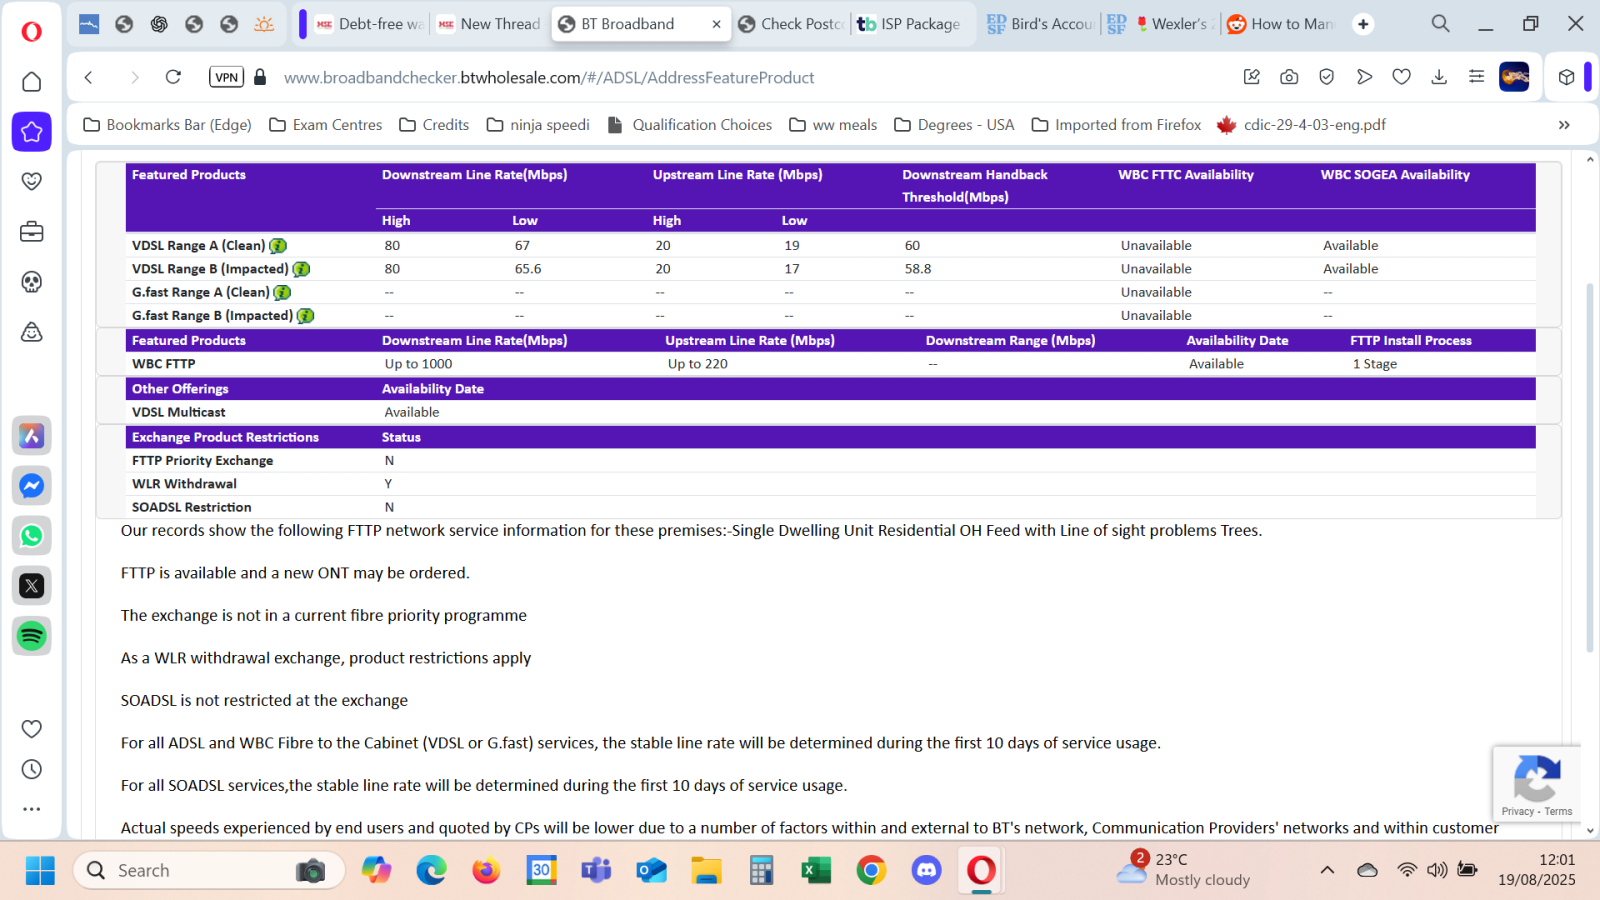The width and height of the screenshot is (1600, 900).
Task: Switch to the Check Postcode tab
Action: click(791, 24)
